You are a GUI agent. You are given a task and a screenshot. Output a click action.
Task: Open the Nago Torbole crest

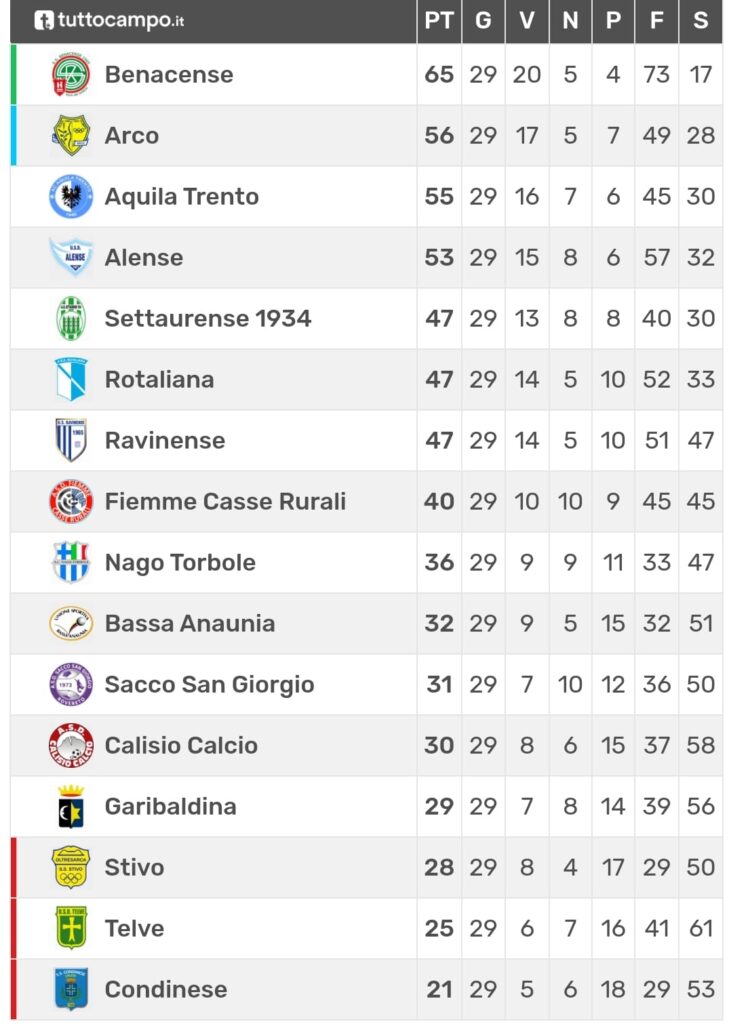coord(71,562)
